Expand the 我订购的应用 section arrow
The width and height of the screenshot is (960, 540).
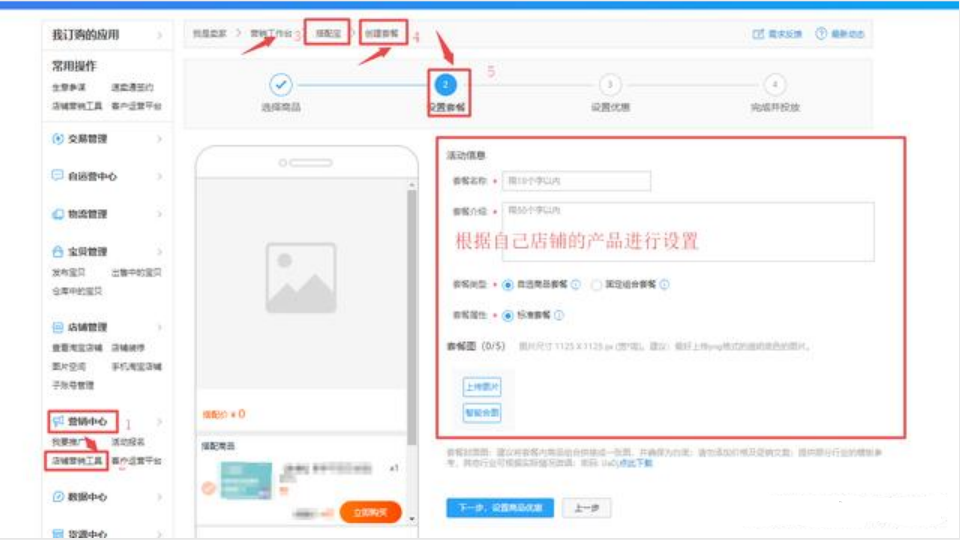coord(159,35)
